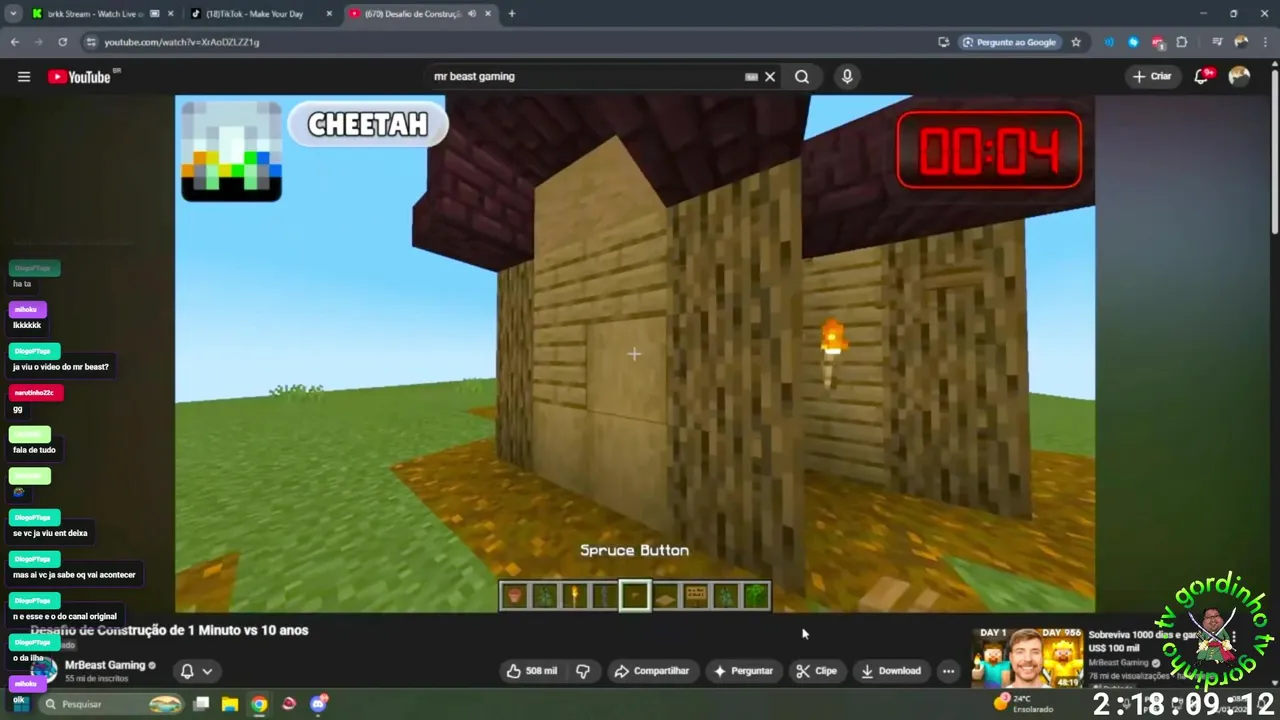The height and width of the screenshot is (720, 1280).
Task: Open YouTube notifications bell
Action: [1203, 76]
